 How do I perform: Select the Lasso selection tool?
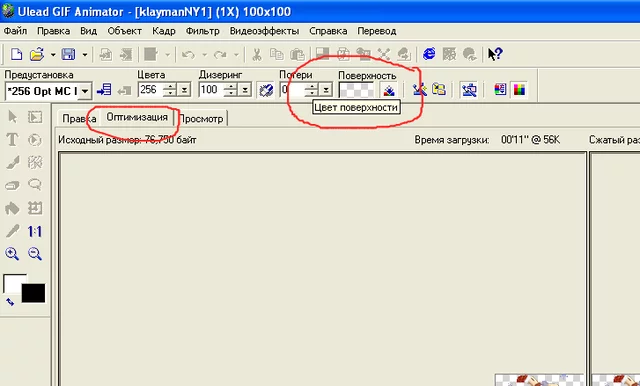click(x=35, y=185)
